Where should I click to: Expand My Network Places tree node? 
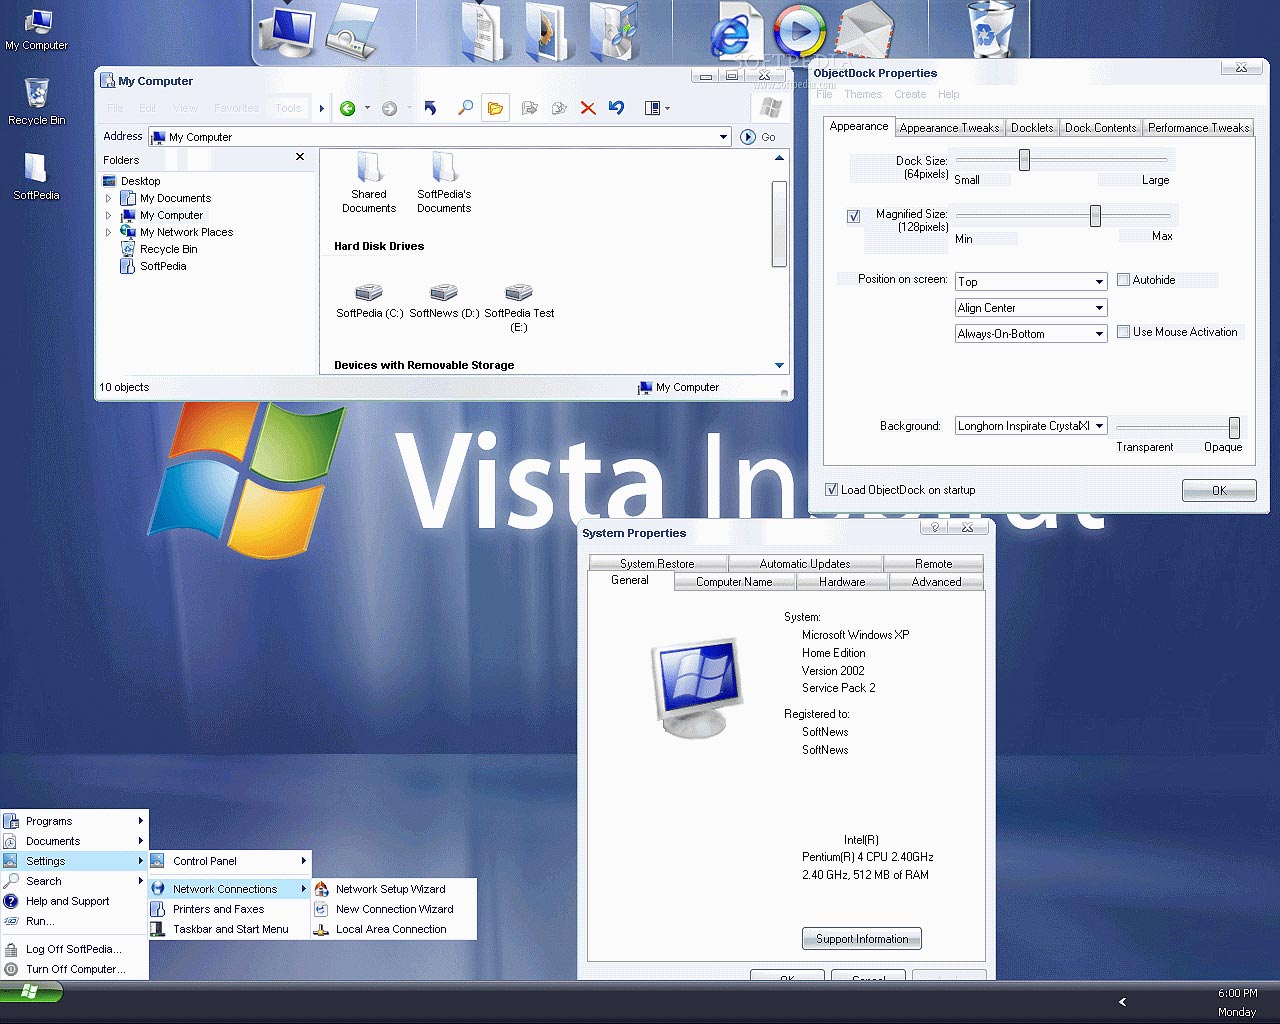(x=109, y=232)
